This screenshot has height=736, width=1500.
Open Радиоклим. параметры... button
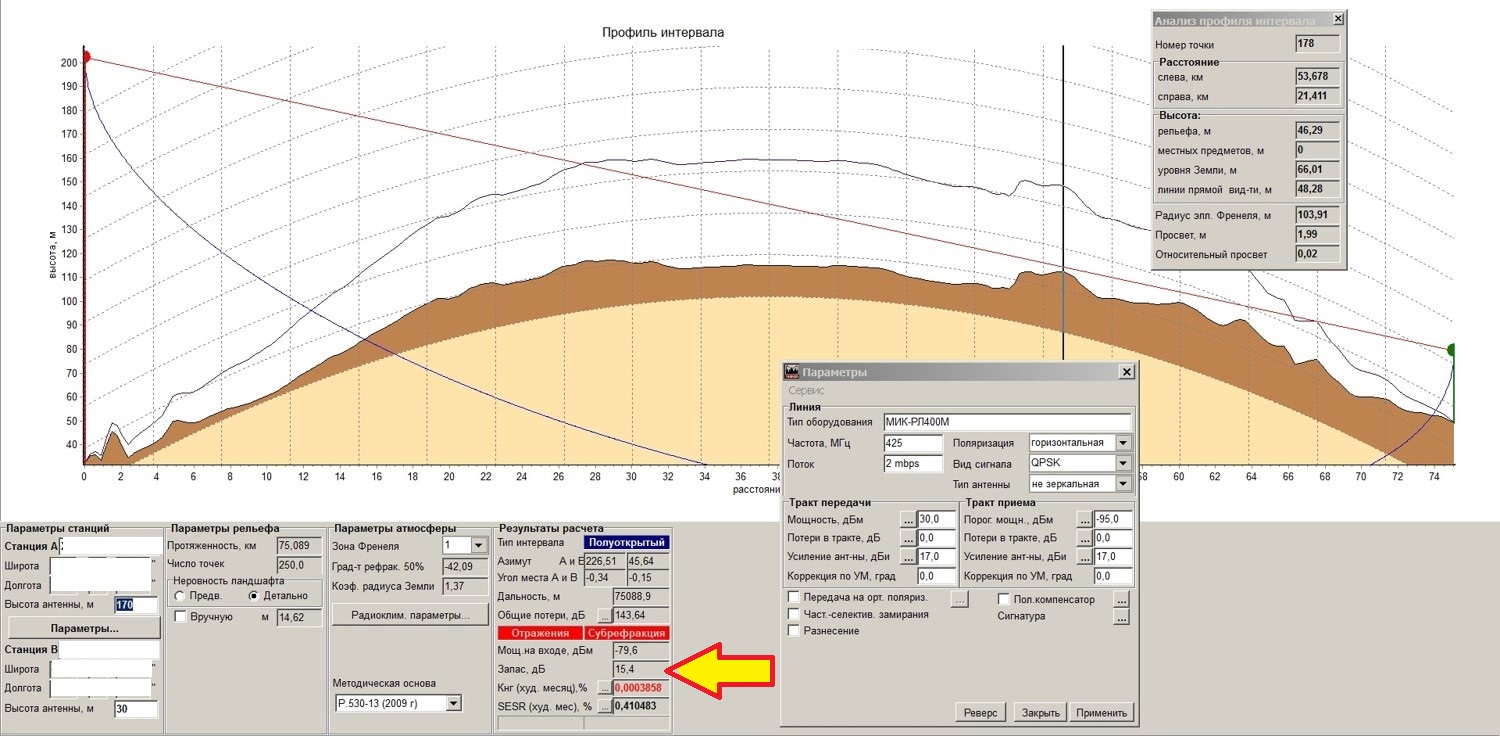[410, 615]
